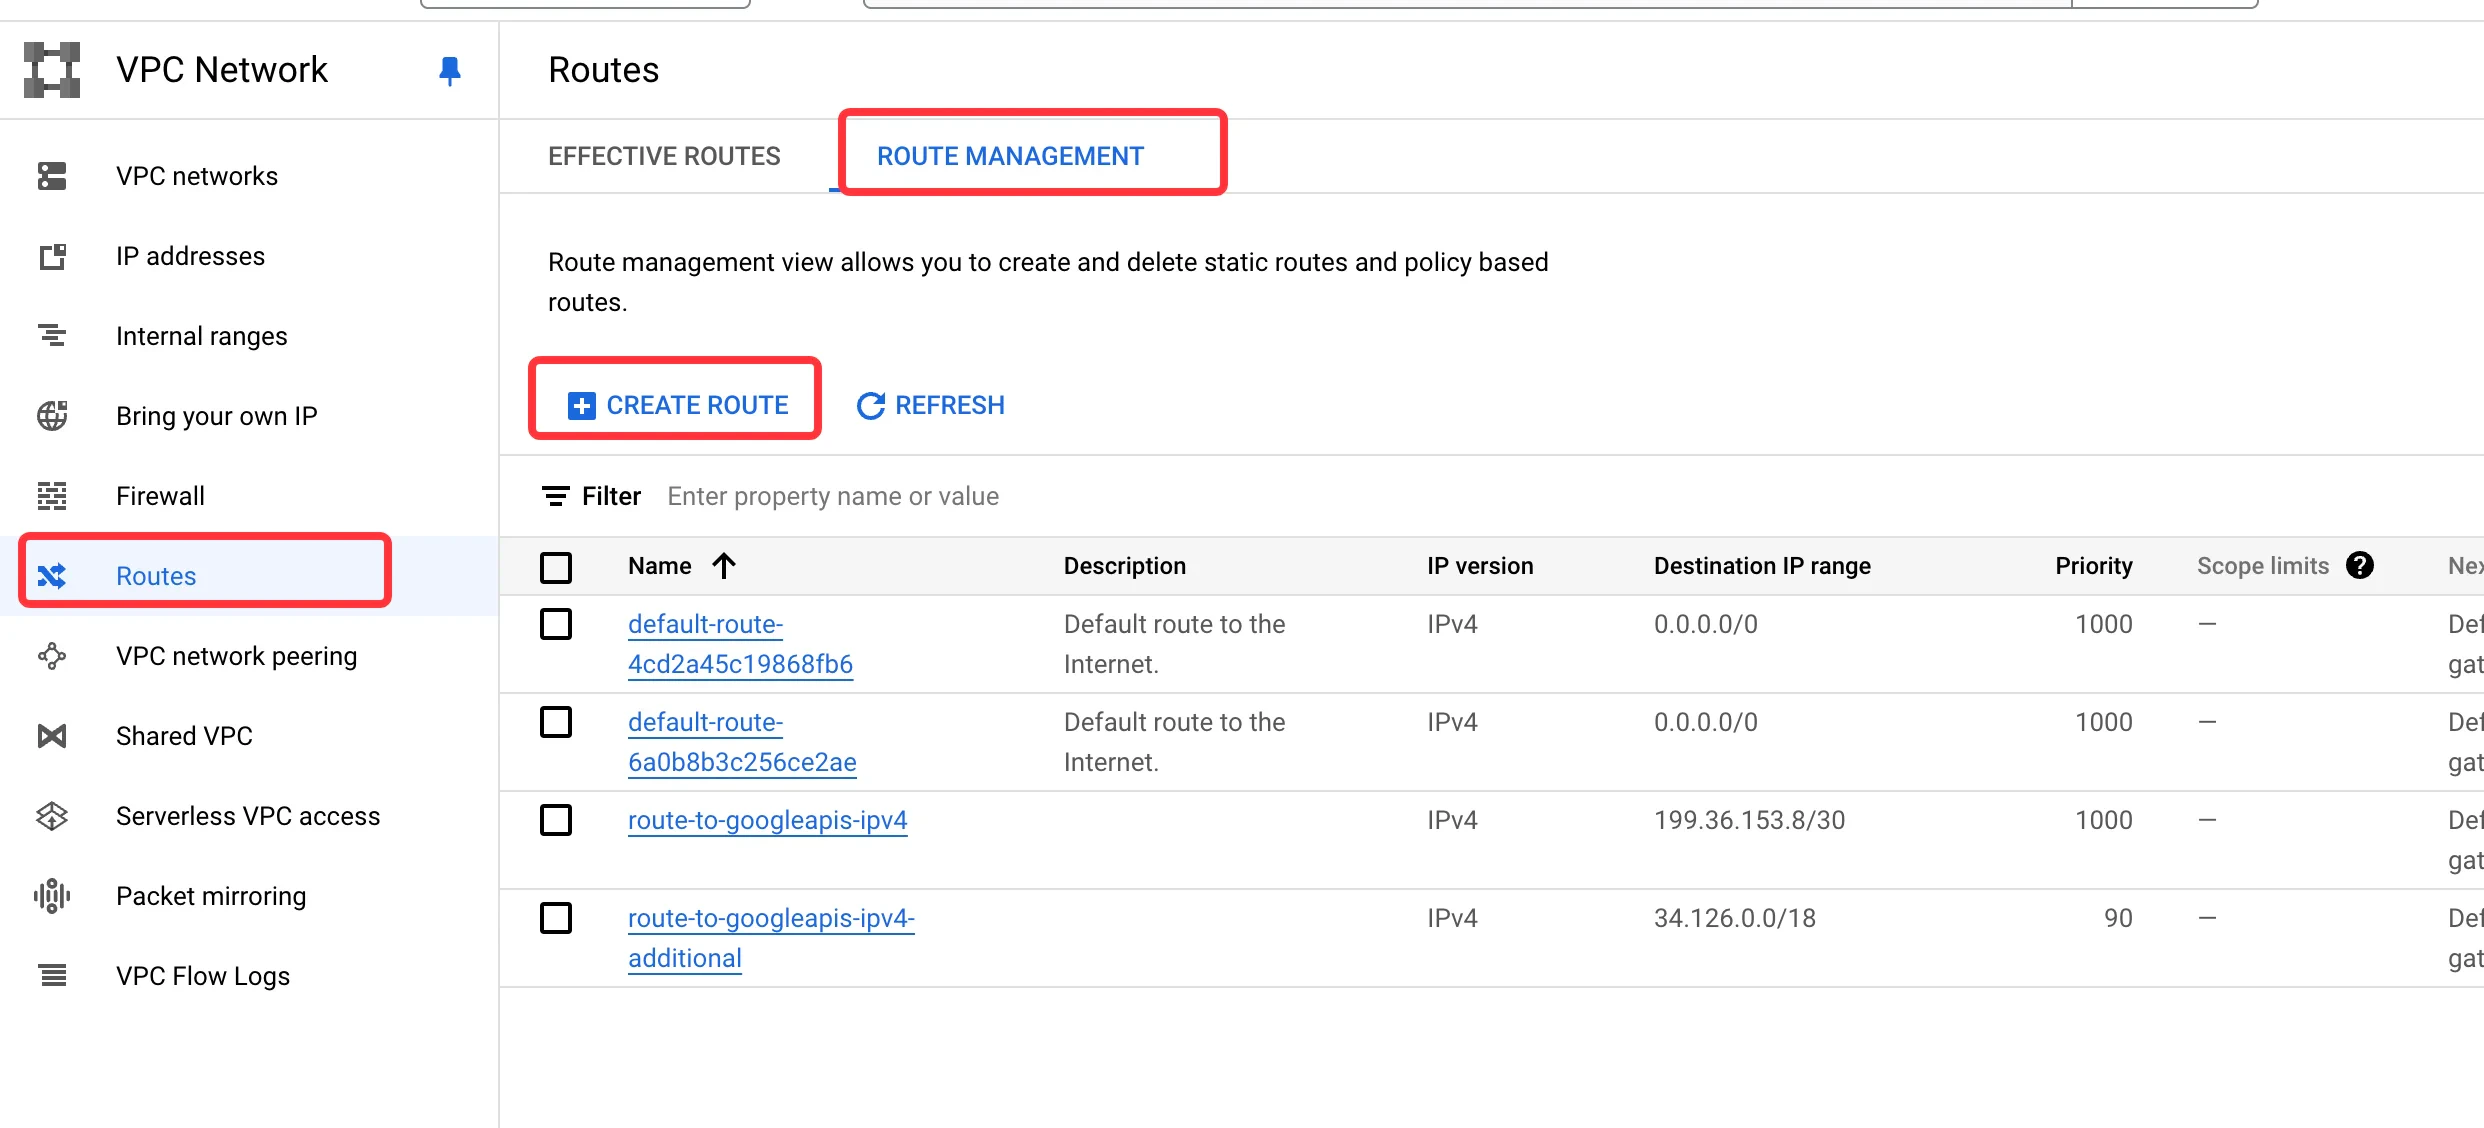Click the Firewall brick wall icon
This screenshot has height=1128, width=2484.
tap(52, 496)
